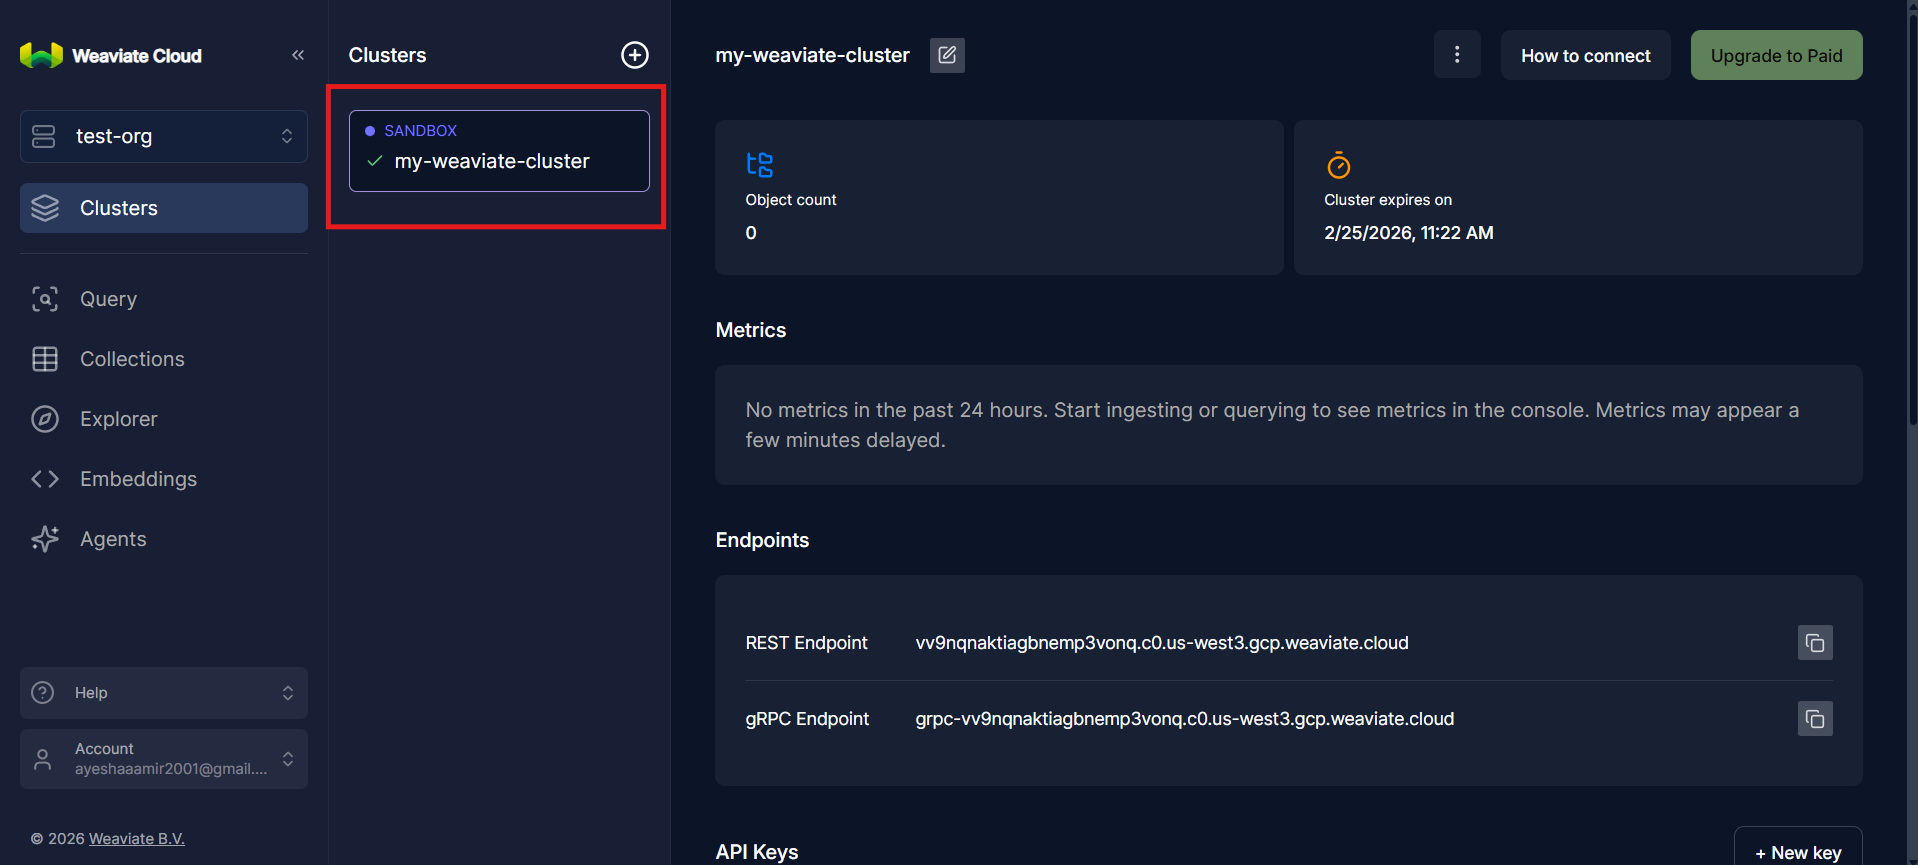Copy the REST Endpoint URL
Image resolution: width=1918 pixels, height=865 pixels.
coord(1814,643)
